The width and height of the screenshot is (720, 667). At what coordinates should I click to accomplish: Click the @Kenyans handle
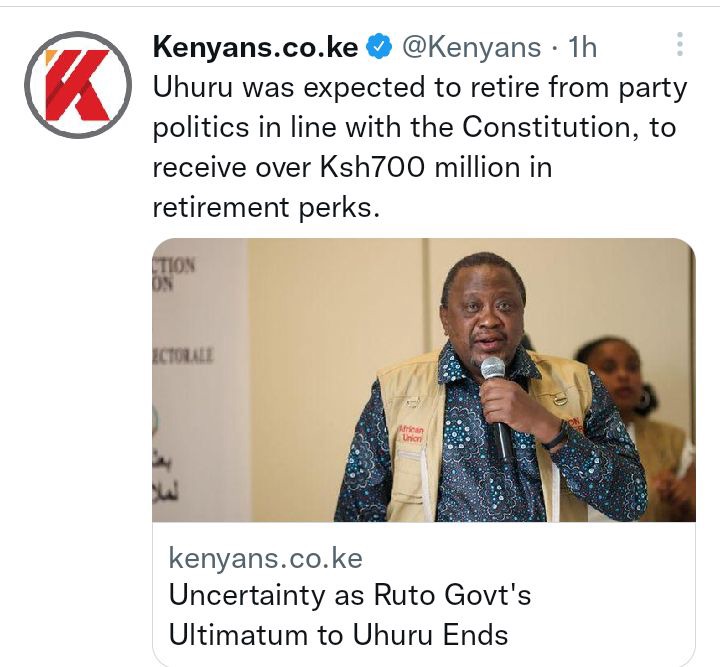click(472, 47)
